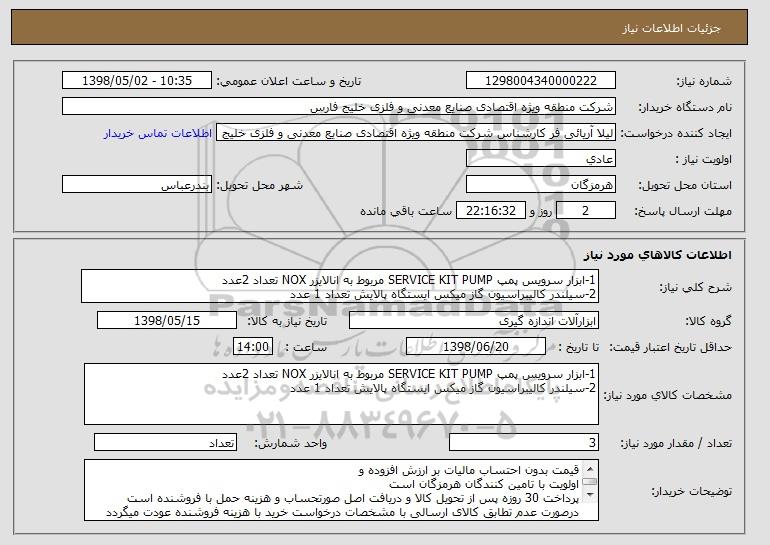The width and height of the screenshot is (770, 545).
Task: Click the remaining days field showing 2
Action: (x=585, y=211)
